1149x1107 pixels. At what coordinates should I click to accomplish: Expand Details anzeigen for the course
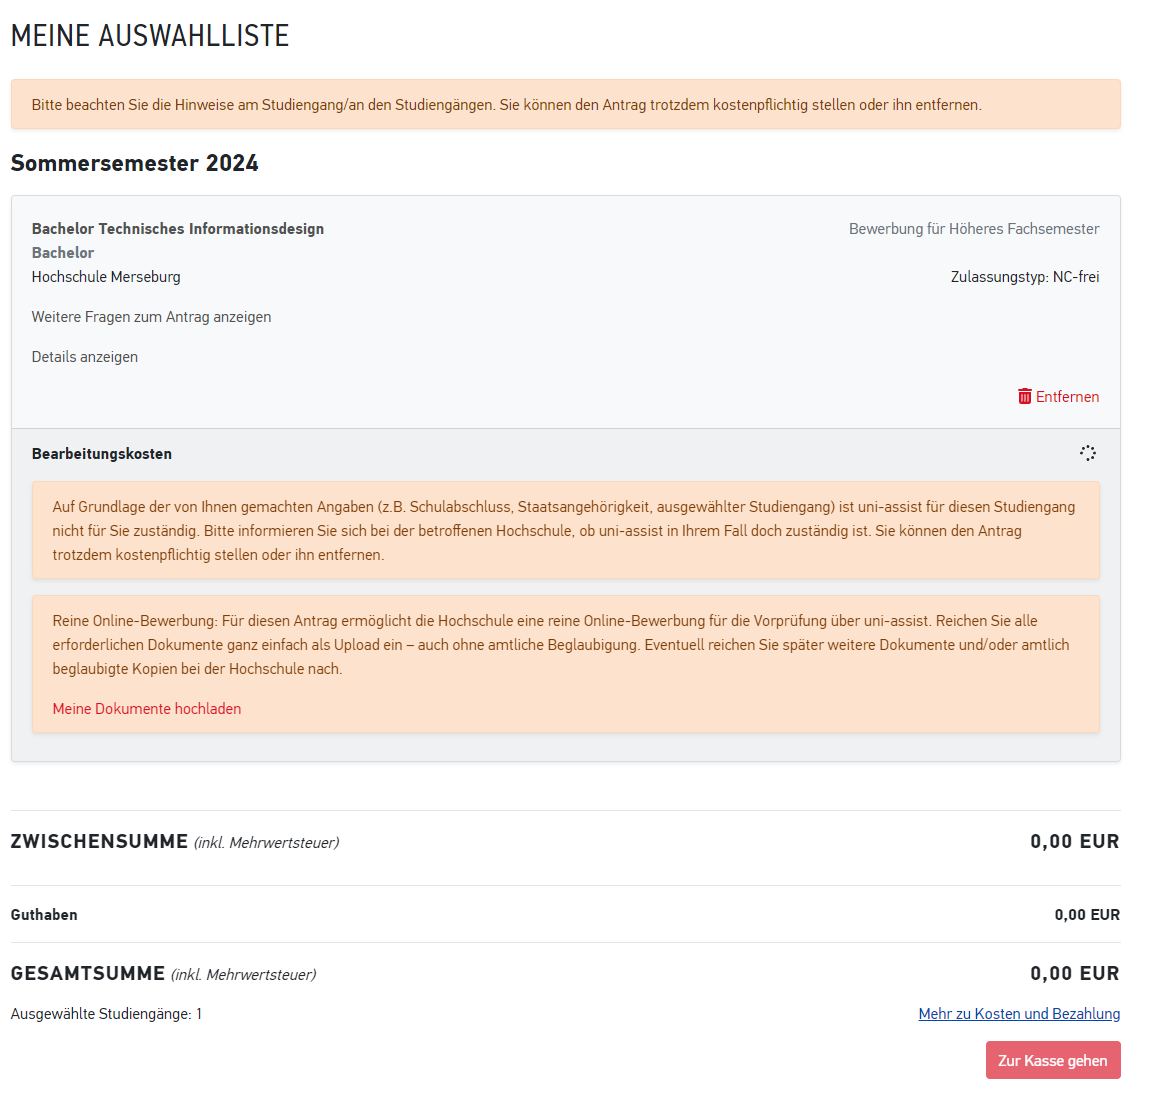tap(85, 357)
